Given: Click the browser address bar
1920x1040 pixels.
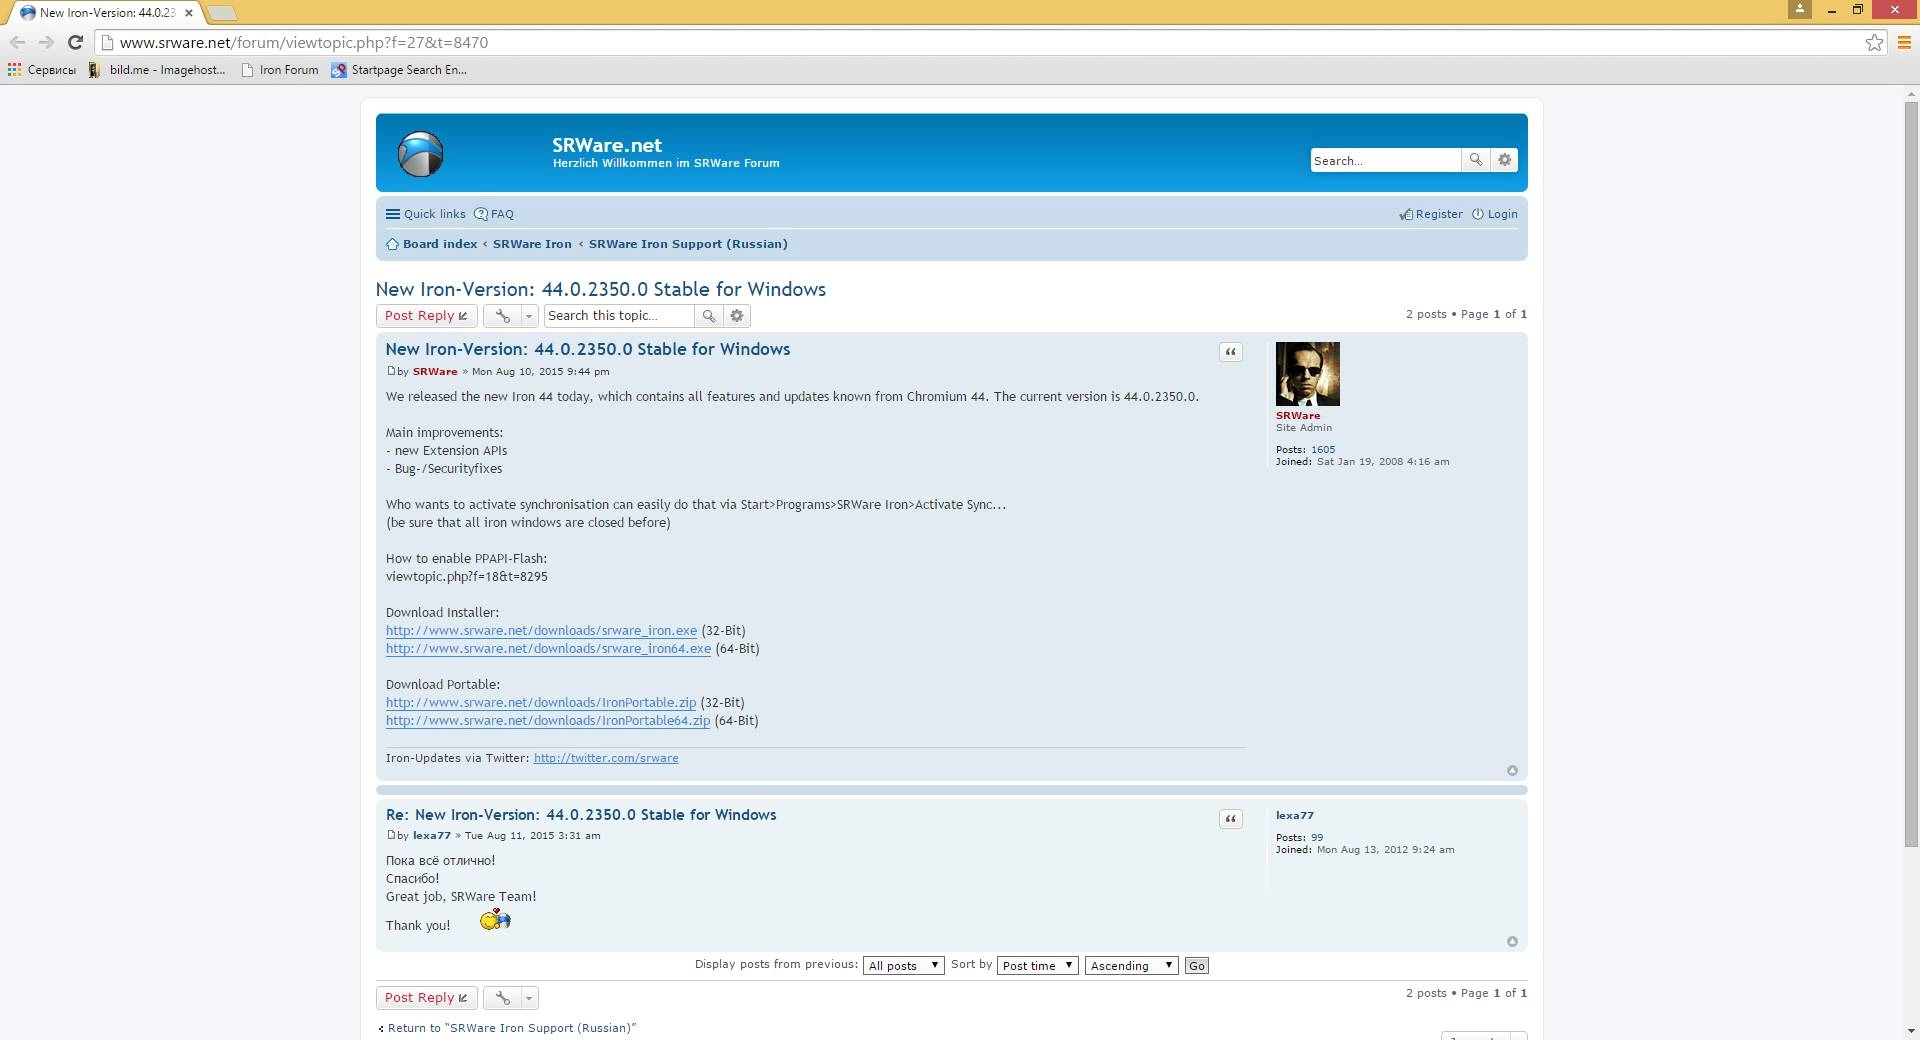Looking at the screenshot, I should coord(980,42).
